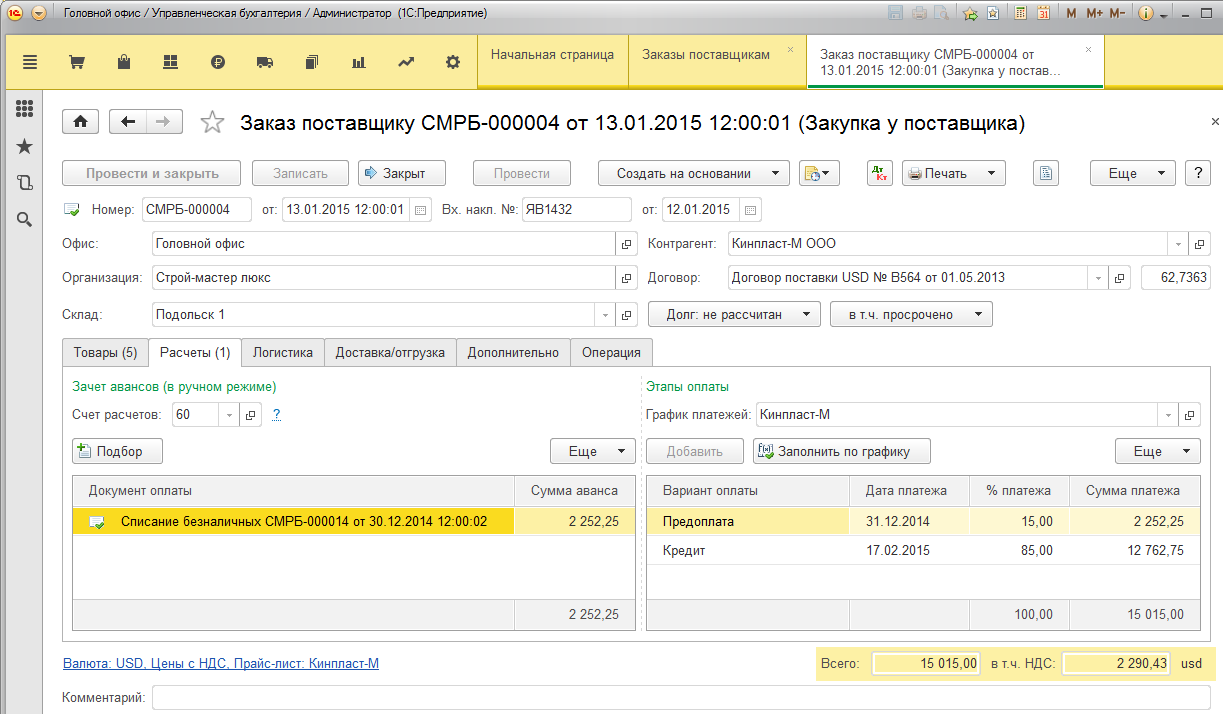Open the warehouse shelves section icon

[x=171, y=62]
